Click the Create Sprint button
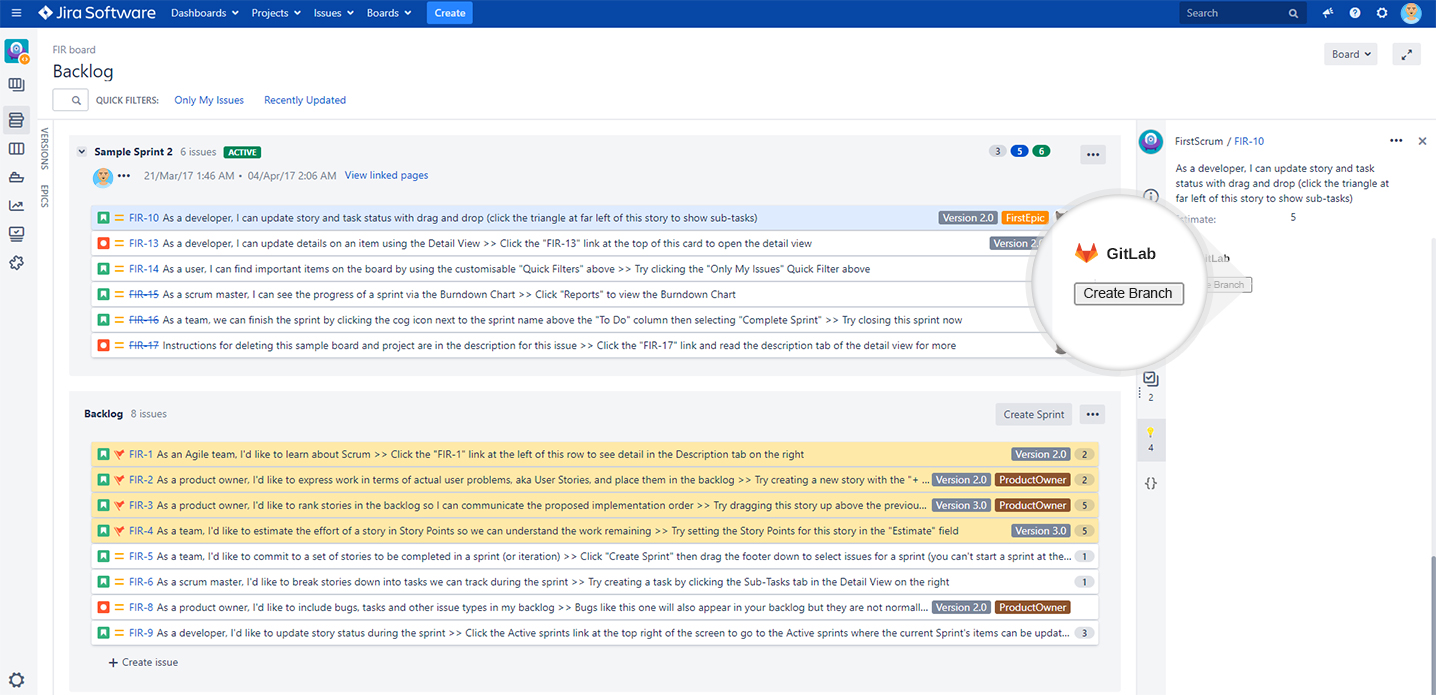 [x=1033, y=414]
